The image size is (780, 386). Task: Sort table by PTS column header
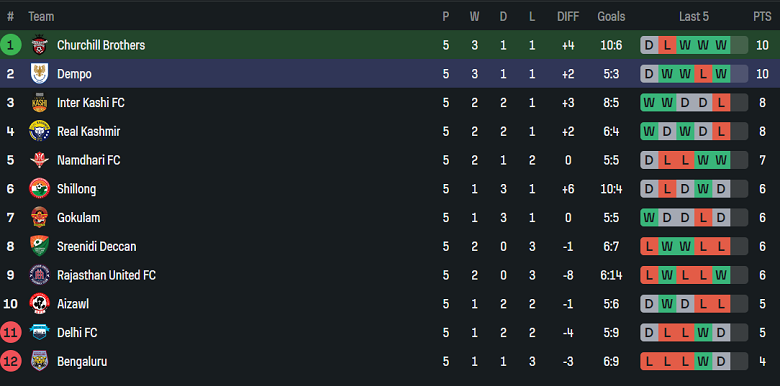(x=762, y=17)
